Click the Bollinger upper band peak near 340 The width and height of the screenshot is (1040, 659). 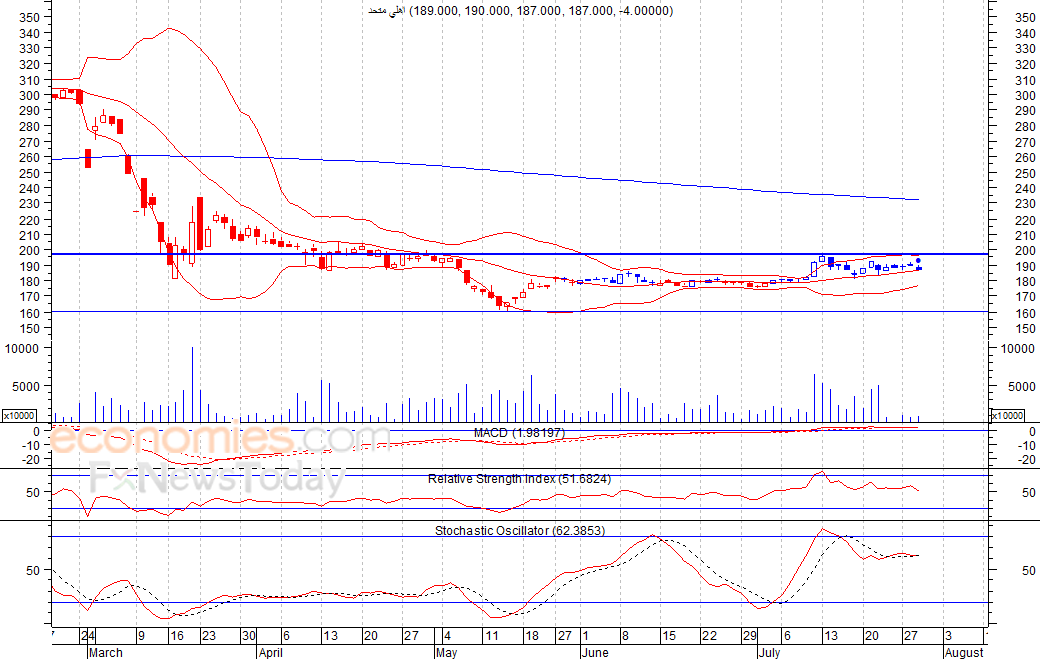[x=168, y=29]
